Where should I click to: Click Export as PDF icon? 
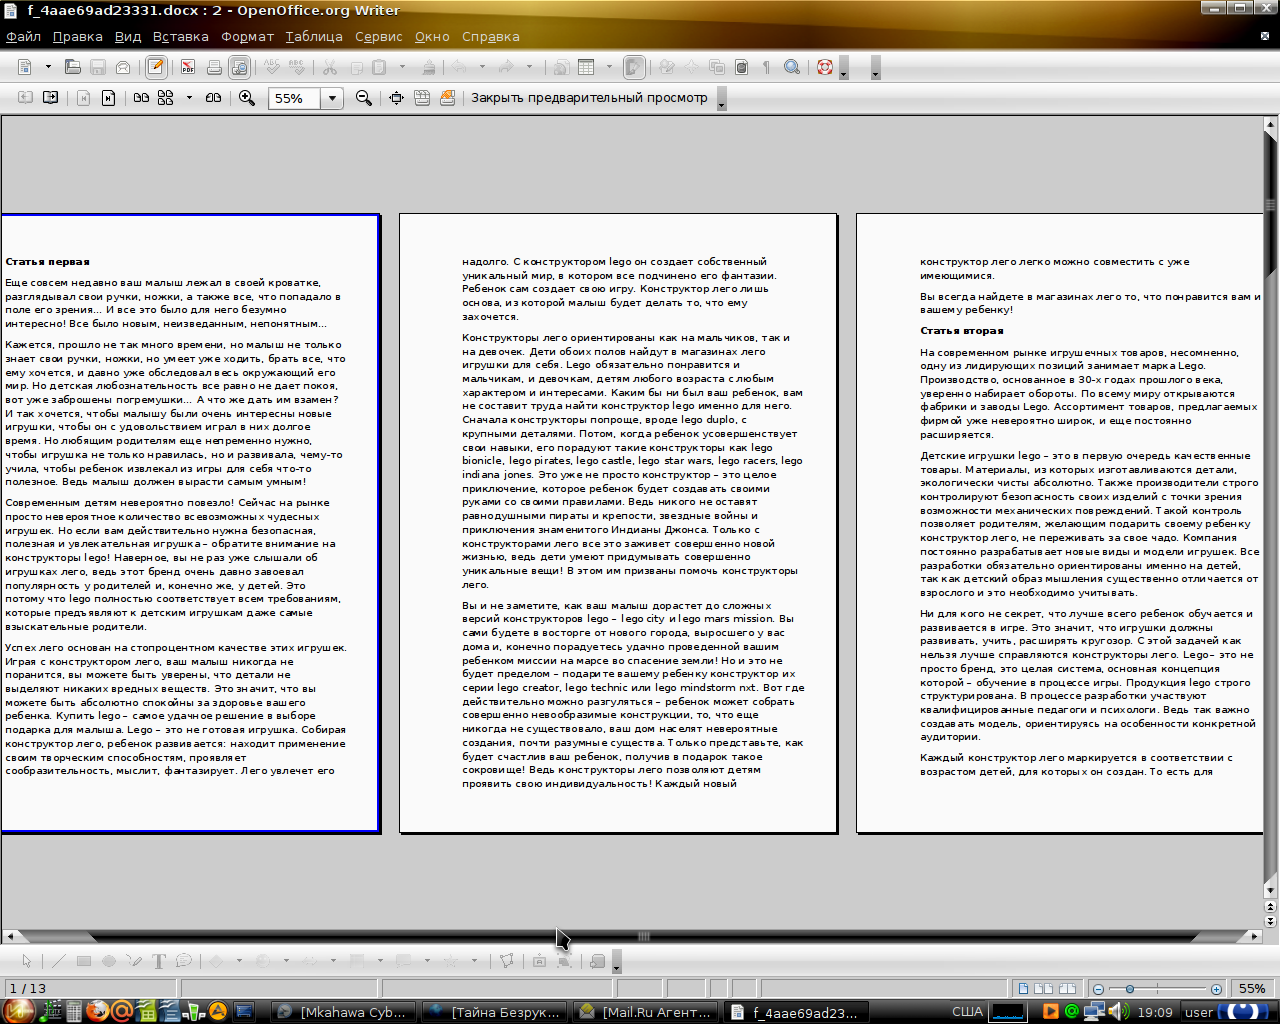click(187, 67)
